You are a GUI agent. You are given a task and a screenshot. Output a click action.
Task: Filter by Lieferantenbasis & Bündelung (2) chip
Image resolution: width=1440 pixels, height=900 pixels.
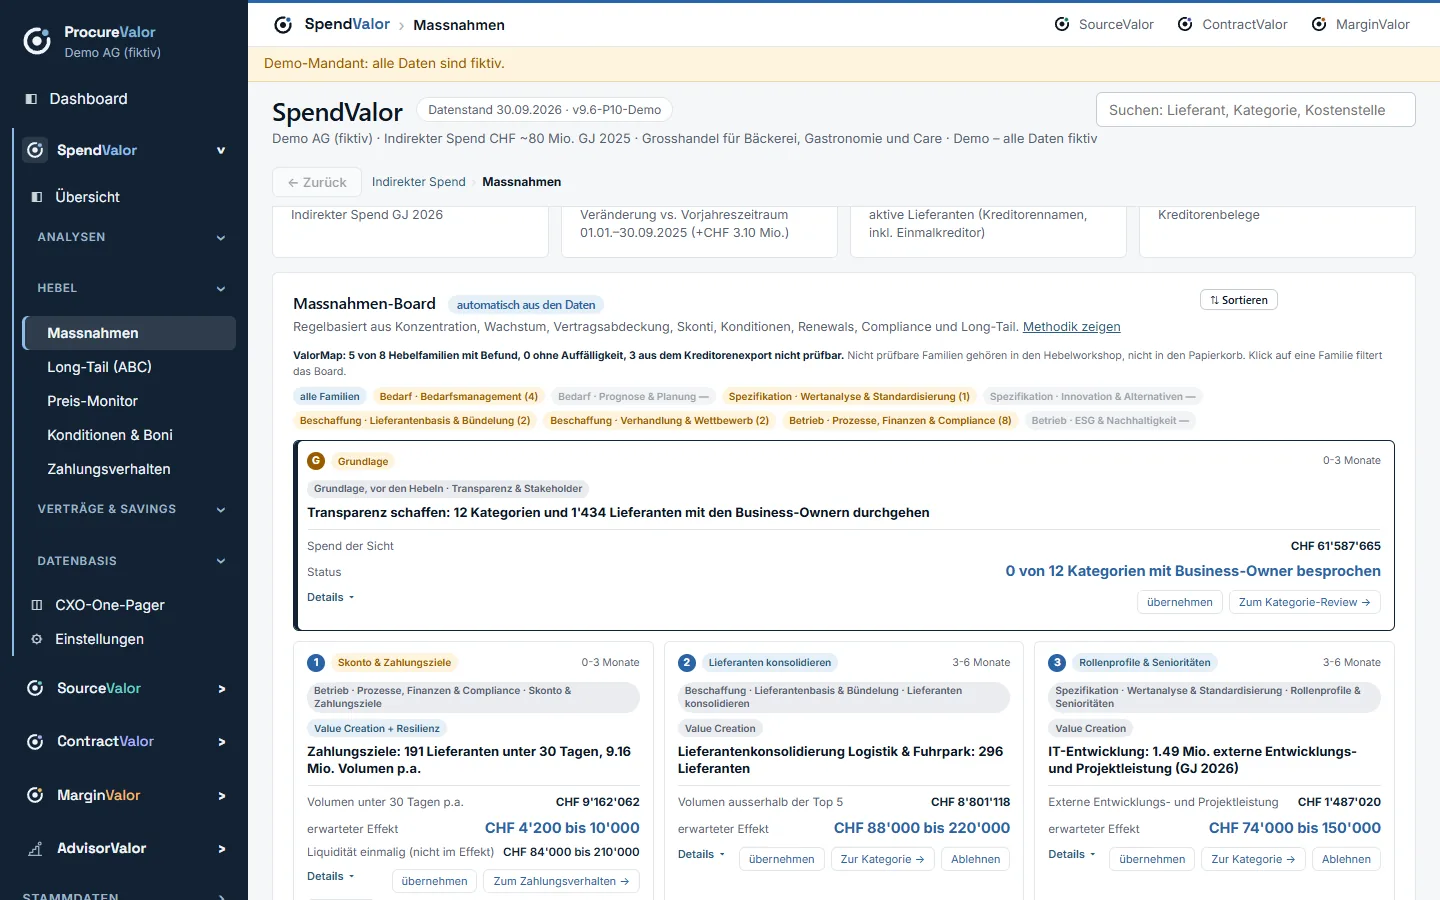click(x=415, y=421)
